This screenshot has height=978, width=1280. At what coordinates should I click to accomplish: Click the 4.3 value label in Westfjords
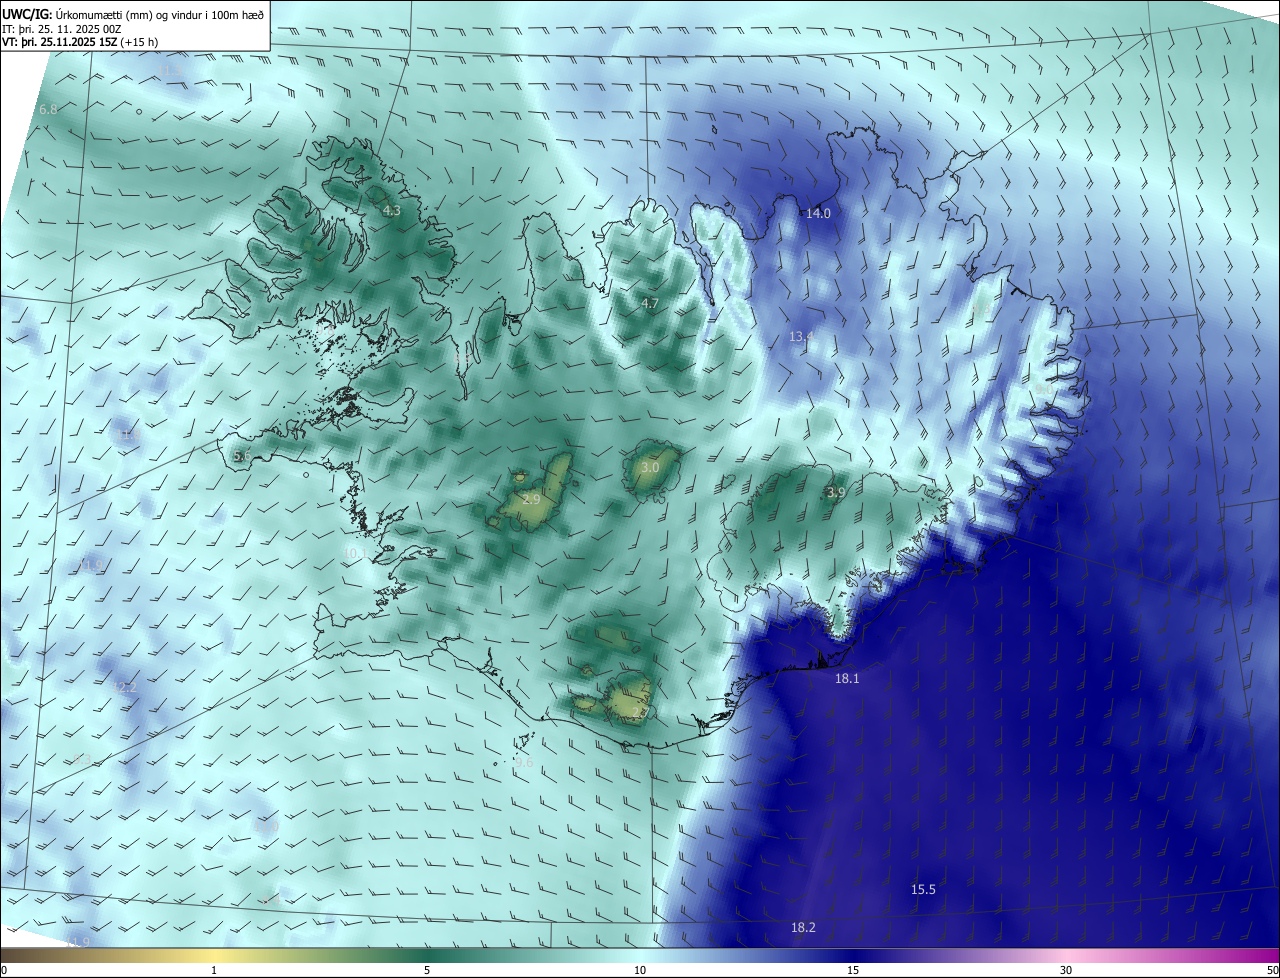[x=391, y=210]
